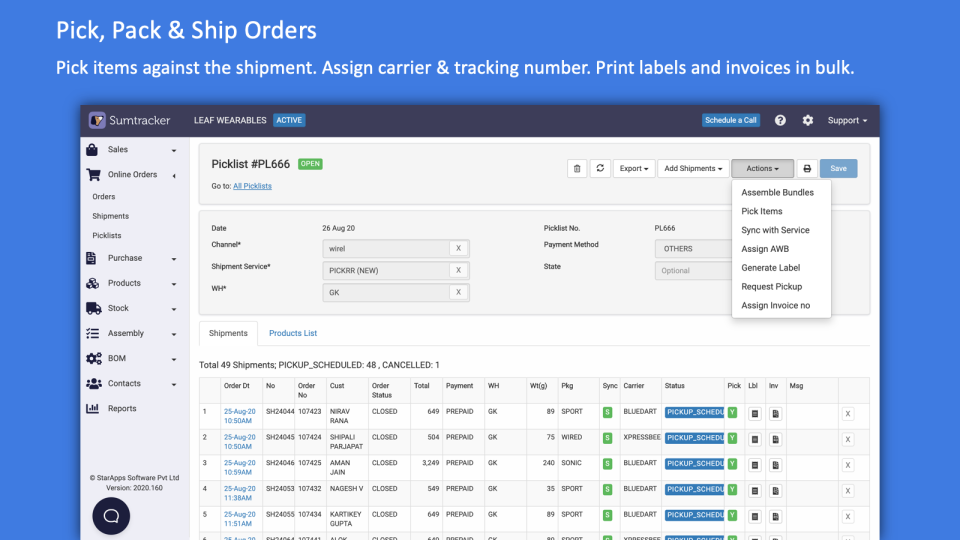Remove shipment SH24044 from picklist
The width and height of the screenshot is (960, 540).
tap(848, 414)
